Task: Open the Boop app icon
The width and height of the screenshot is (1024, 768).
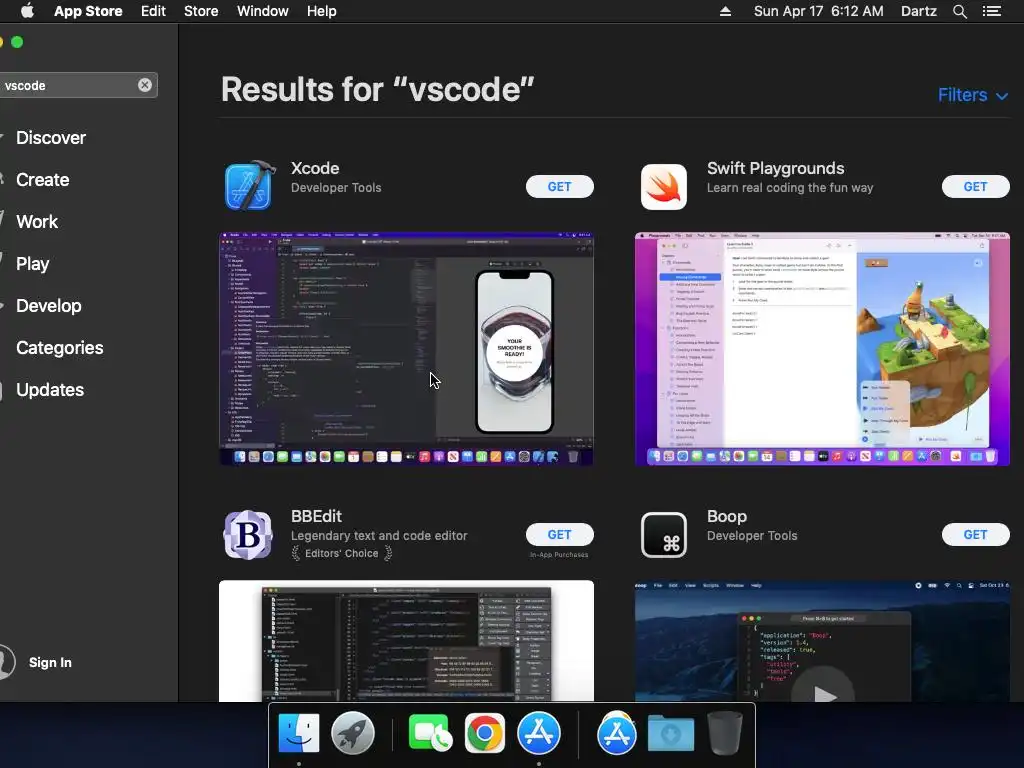Action: [x=664, y=535]
